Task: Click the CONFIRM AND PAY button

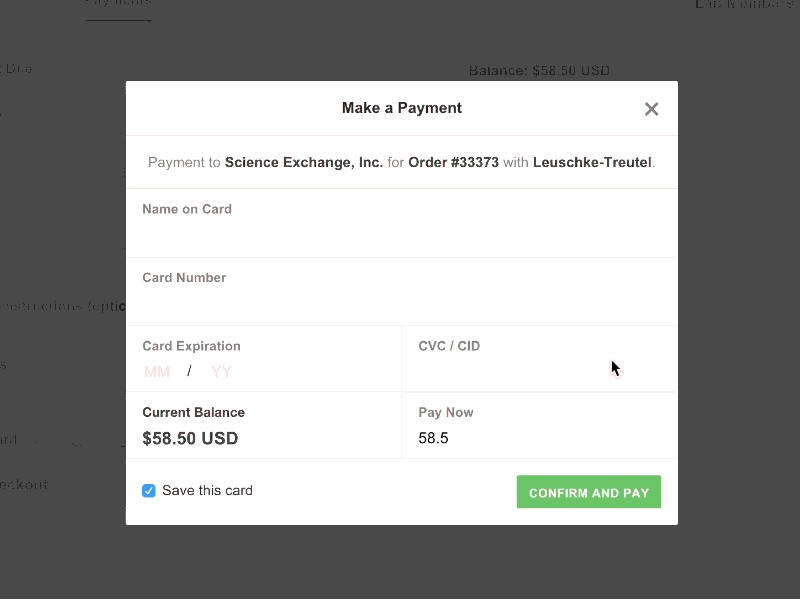Action: 588,491
